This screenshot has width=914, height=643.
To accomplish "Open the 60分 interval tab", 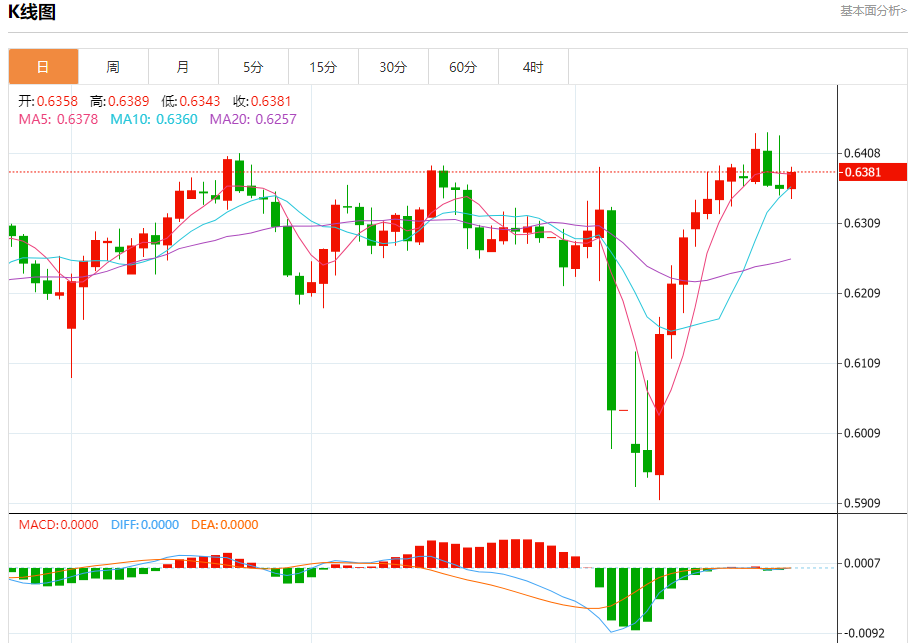I will click(463, 67).
